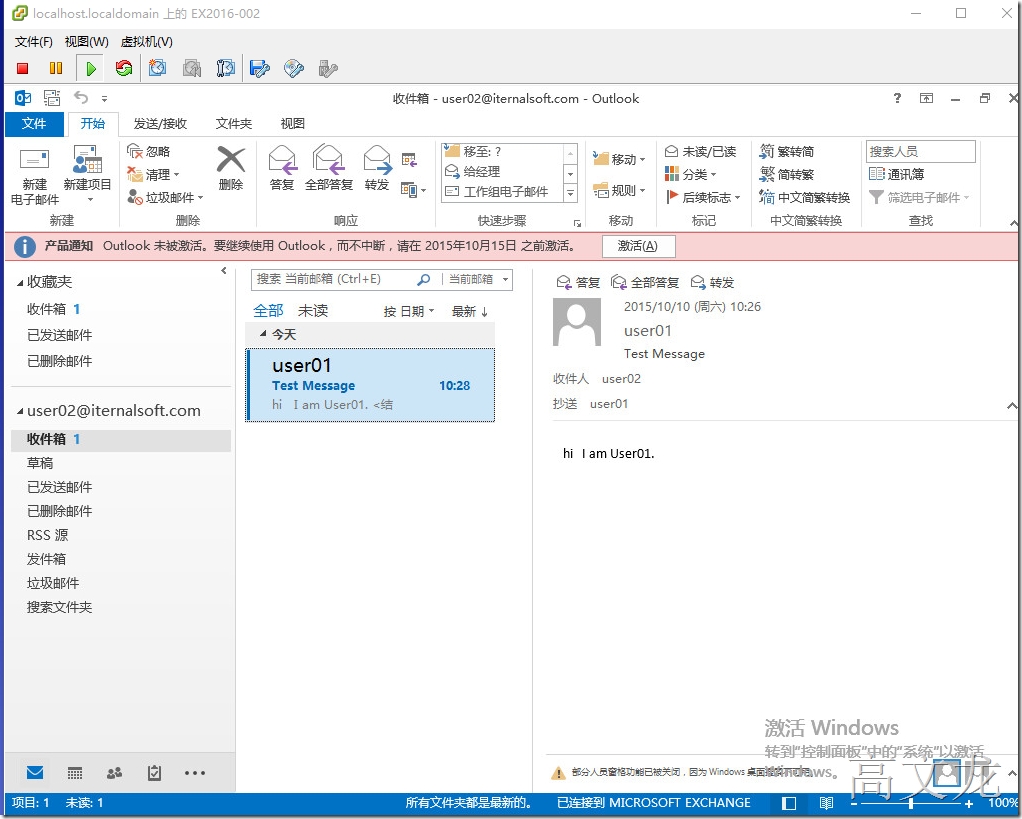Switch to View ribbon tab
Screen dimensions: 1022x819
click(x=292, y=124)
